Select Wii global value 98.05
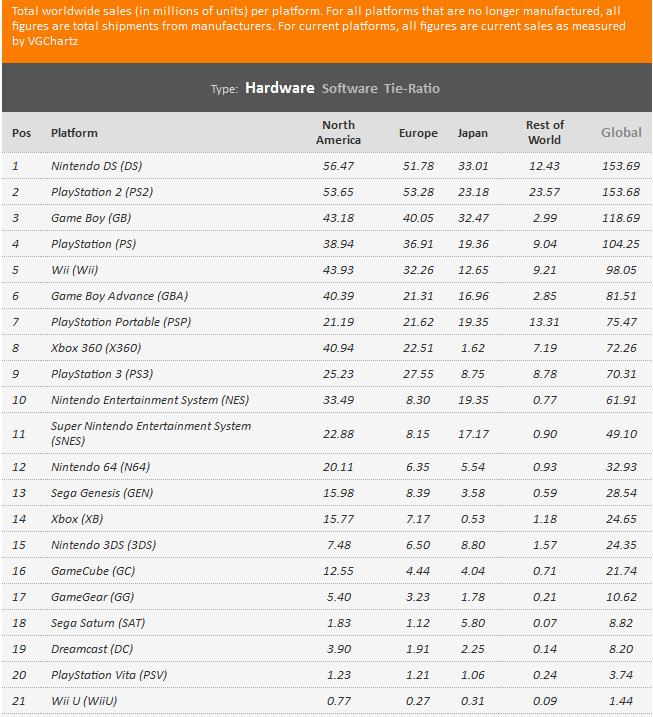The image size is (653, 717). point(621,270)
